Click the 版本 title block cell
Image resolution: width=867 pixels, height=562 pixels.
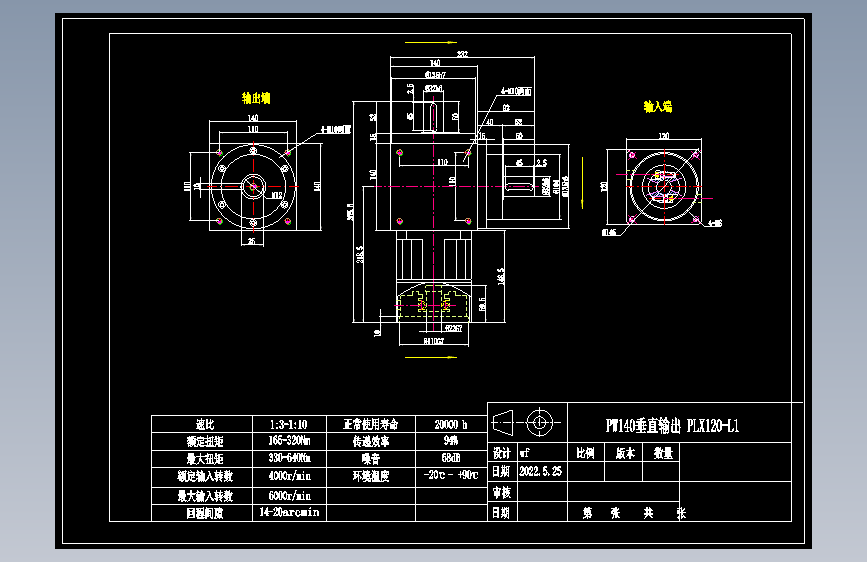point(625,453)
